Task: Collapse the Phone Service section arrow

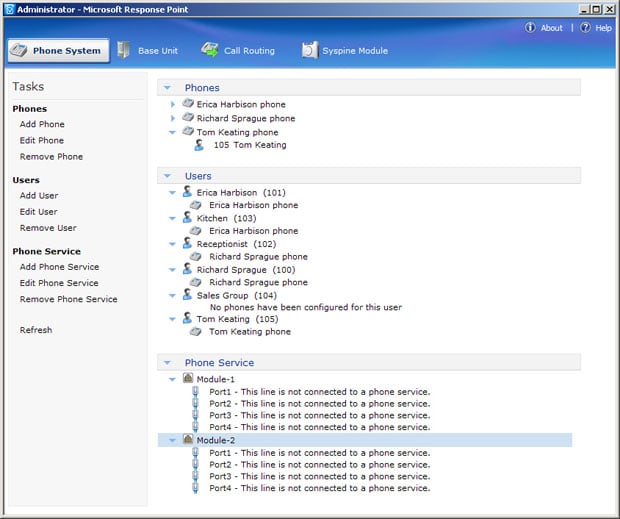Action: (x=168, y=363)
